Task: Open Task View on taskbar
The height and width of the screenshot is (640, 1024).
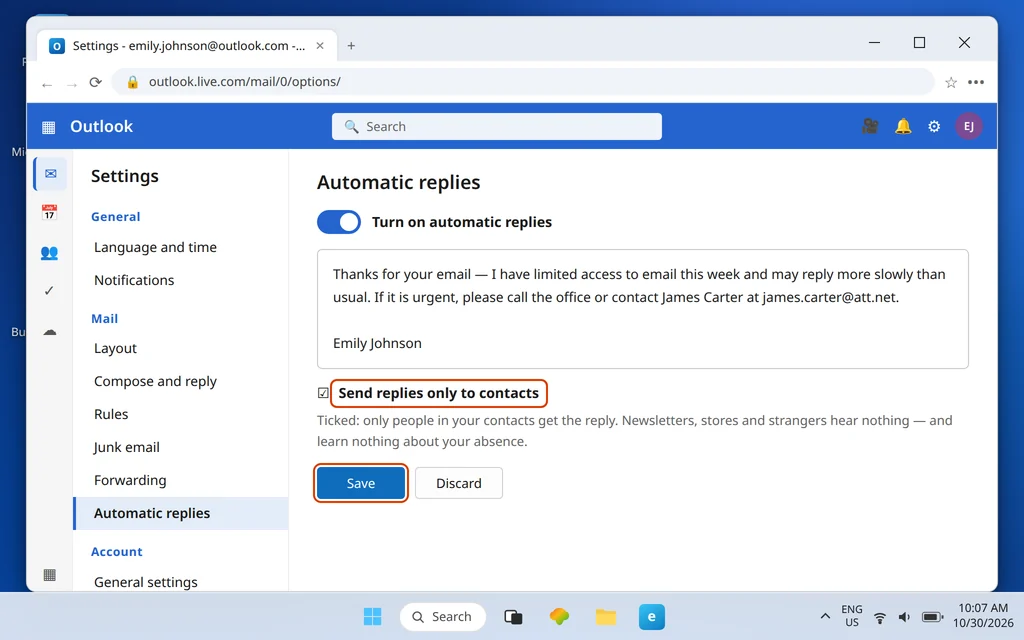Action: [x=513, y=616]
